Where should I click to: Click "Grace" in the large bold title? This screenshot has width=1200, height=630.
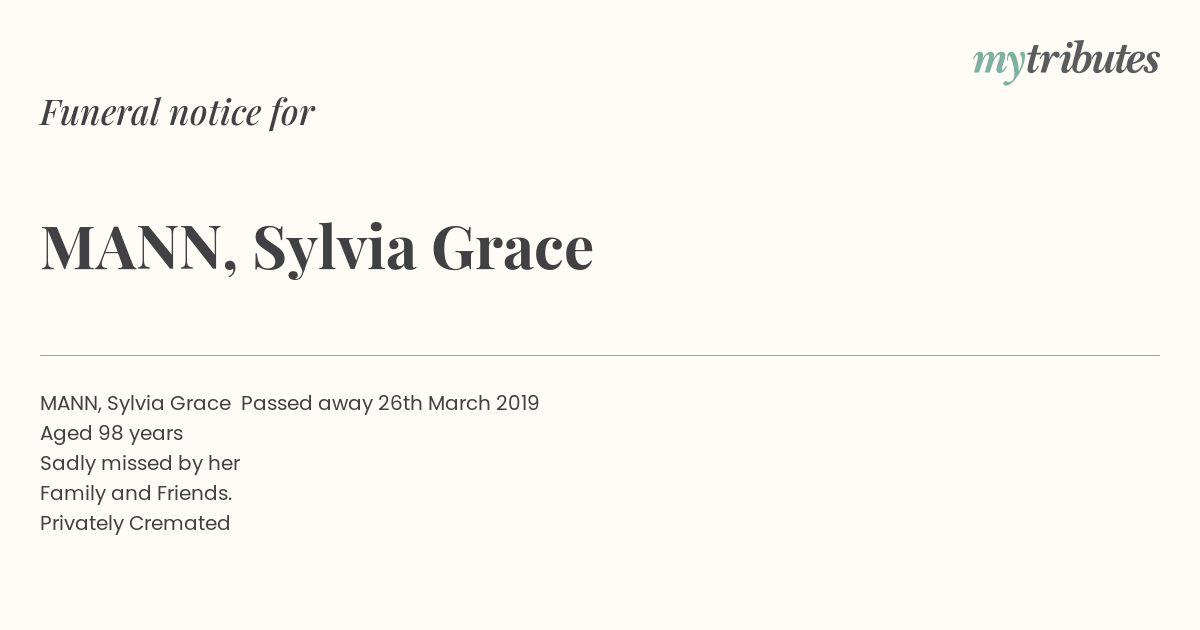(512, 248)
